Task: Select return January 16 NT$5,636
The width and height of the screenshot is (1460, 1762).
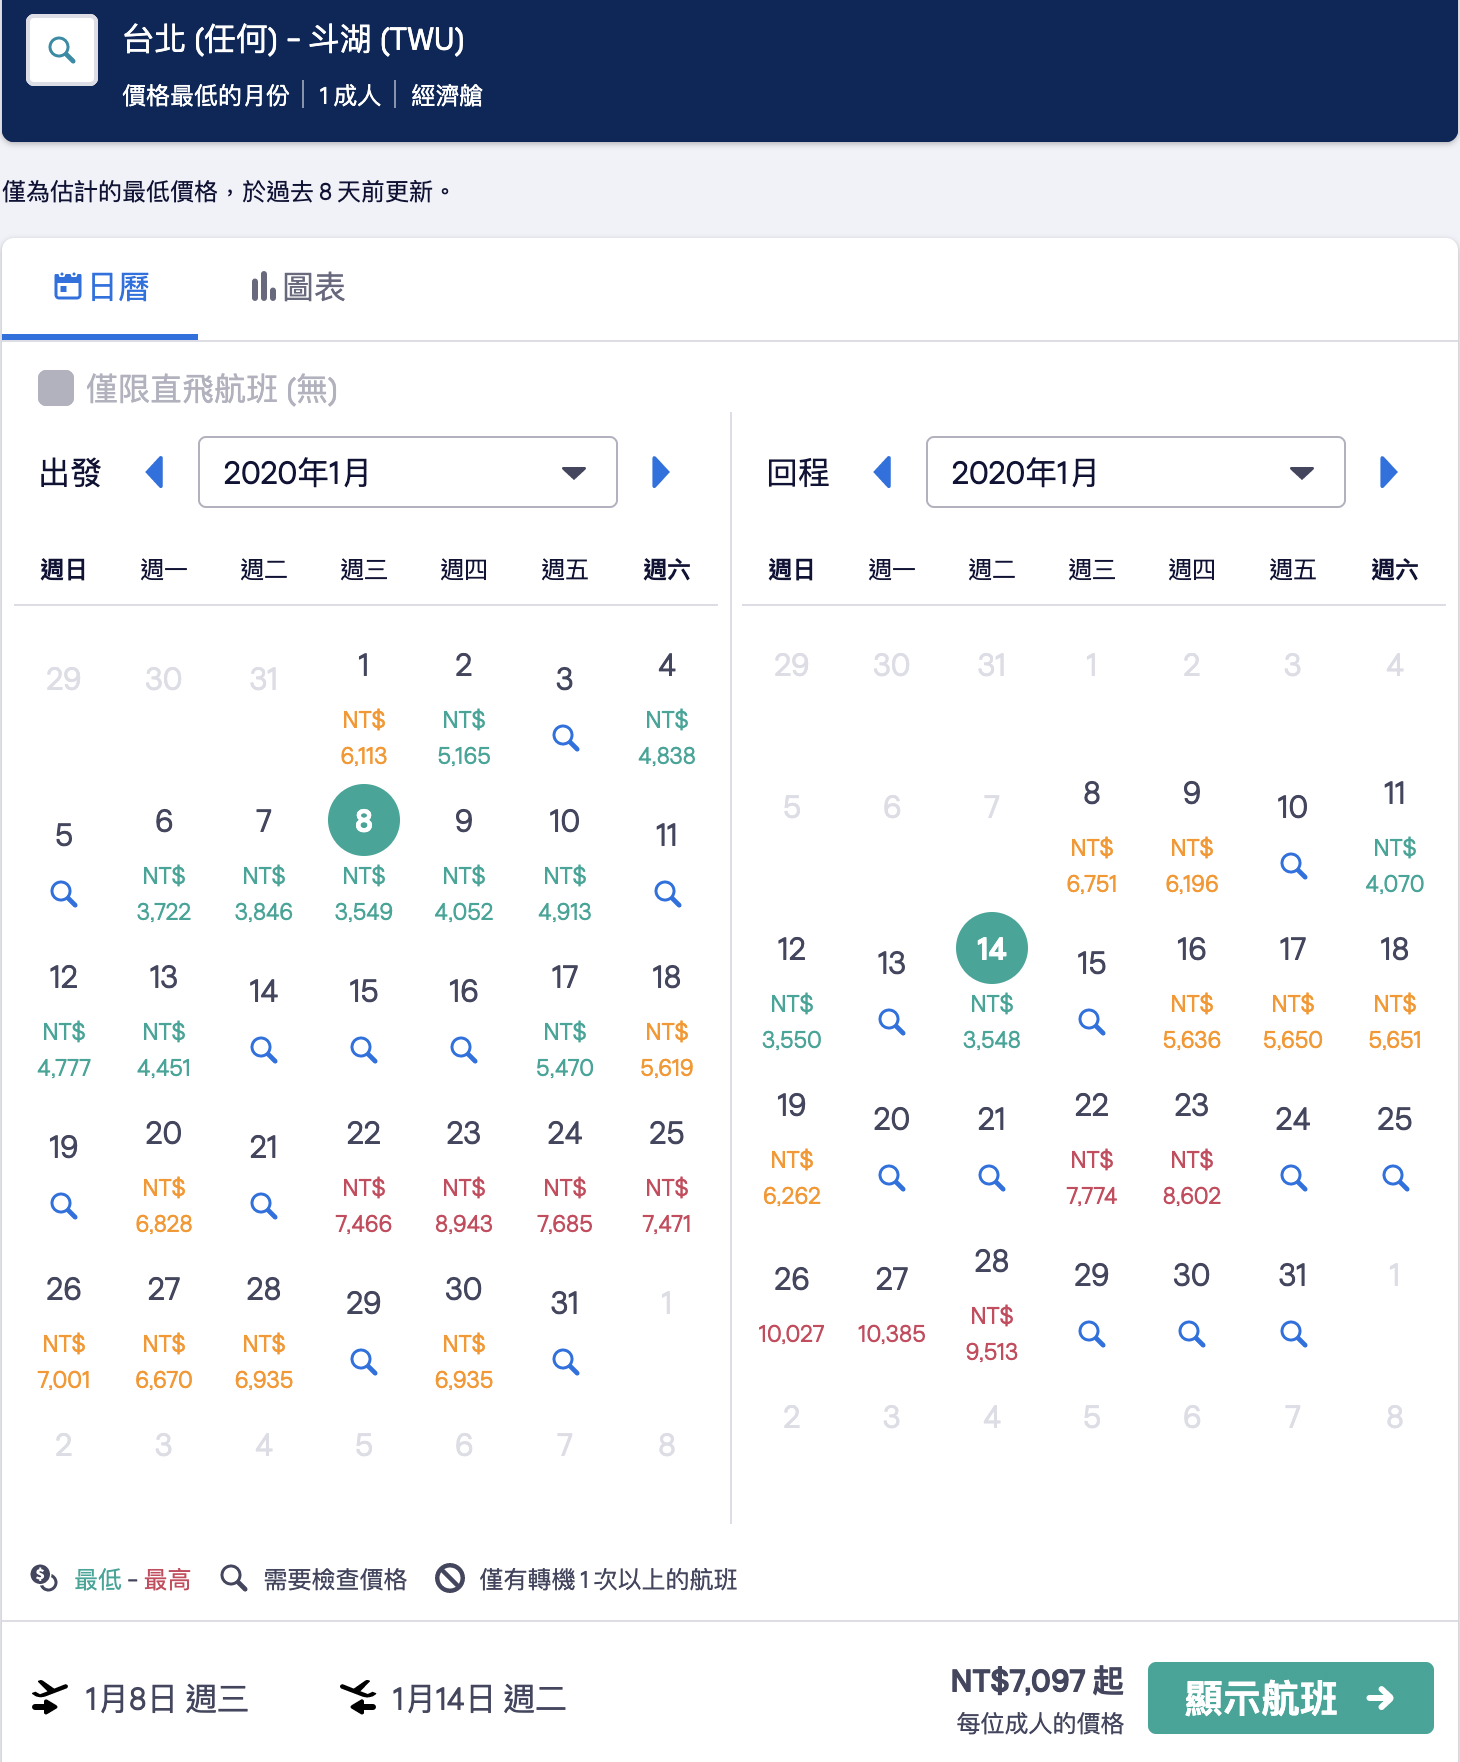Action: pyautogui.click(x=1192, y=993)
